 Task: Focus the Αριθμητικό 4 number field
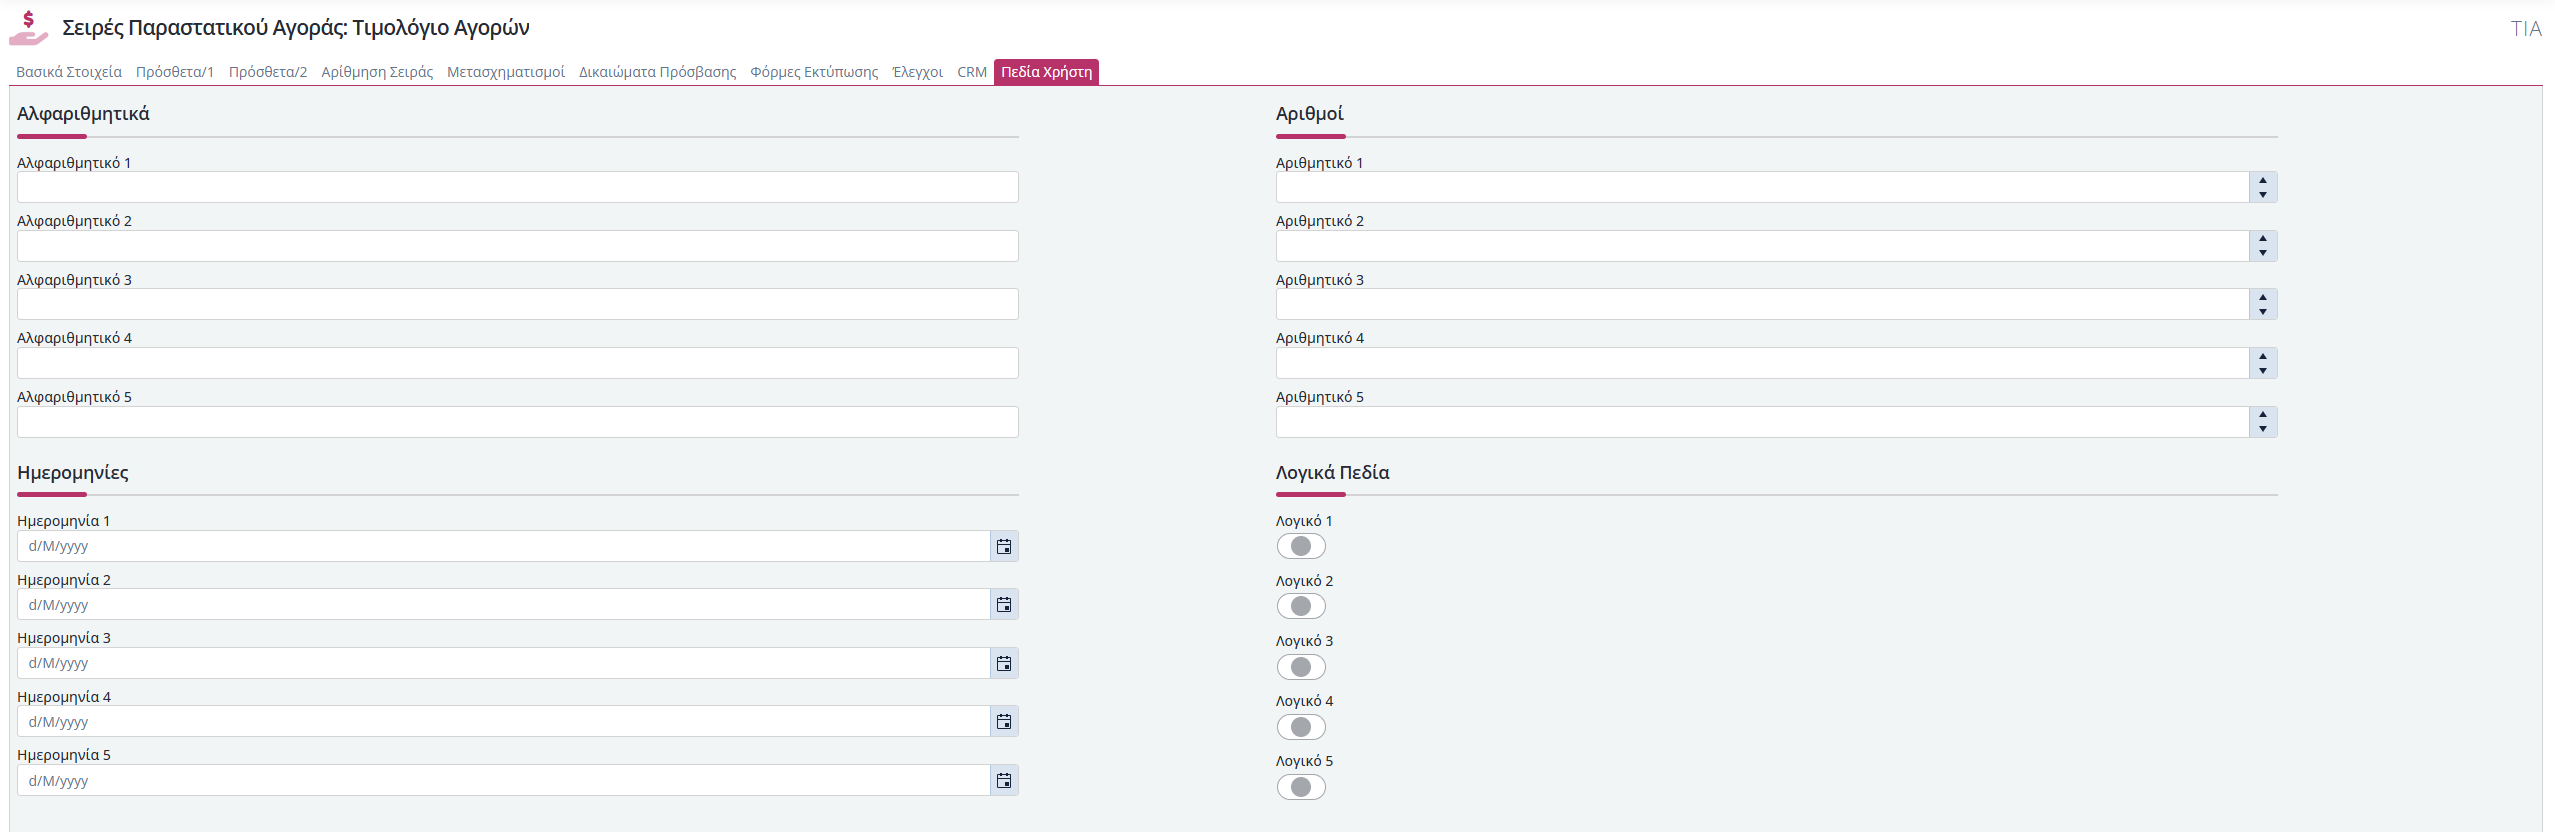[x=1763, y=363]
